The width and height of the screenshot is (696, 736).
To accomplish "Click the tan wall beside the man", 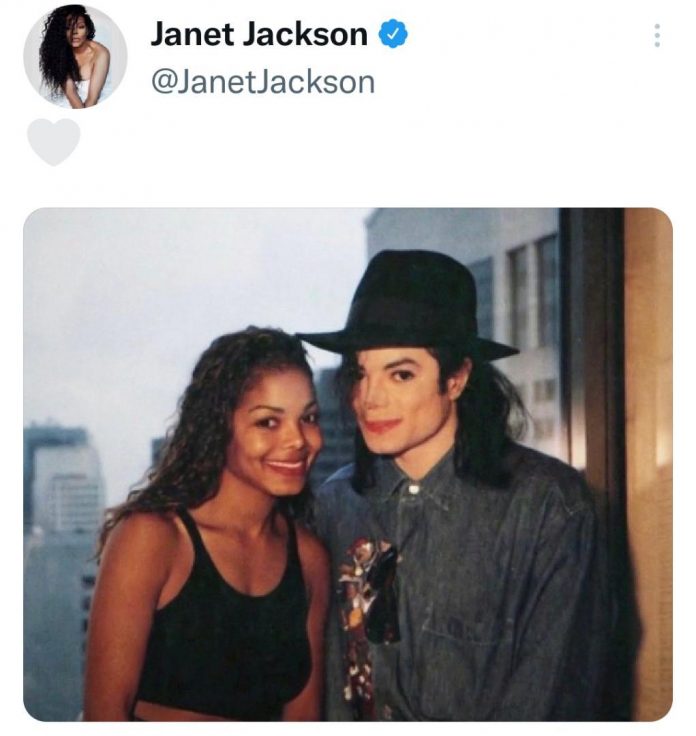I will click(x=650, y=465).
